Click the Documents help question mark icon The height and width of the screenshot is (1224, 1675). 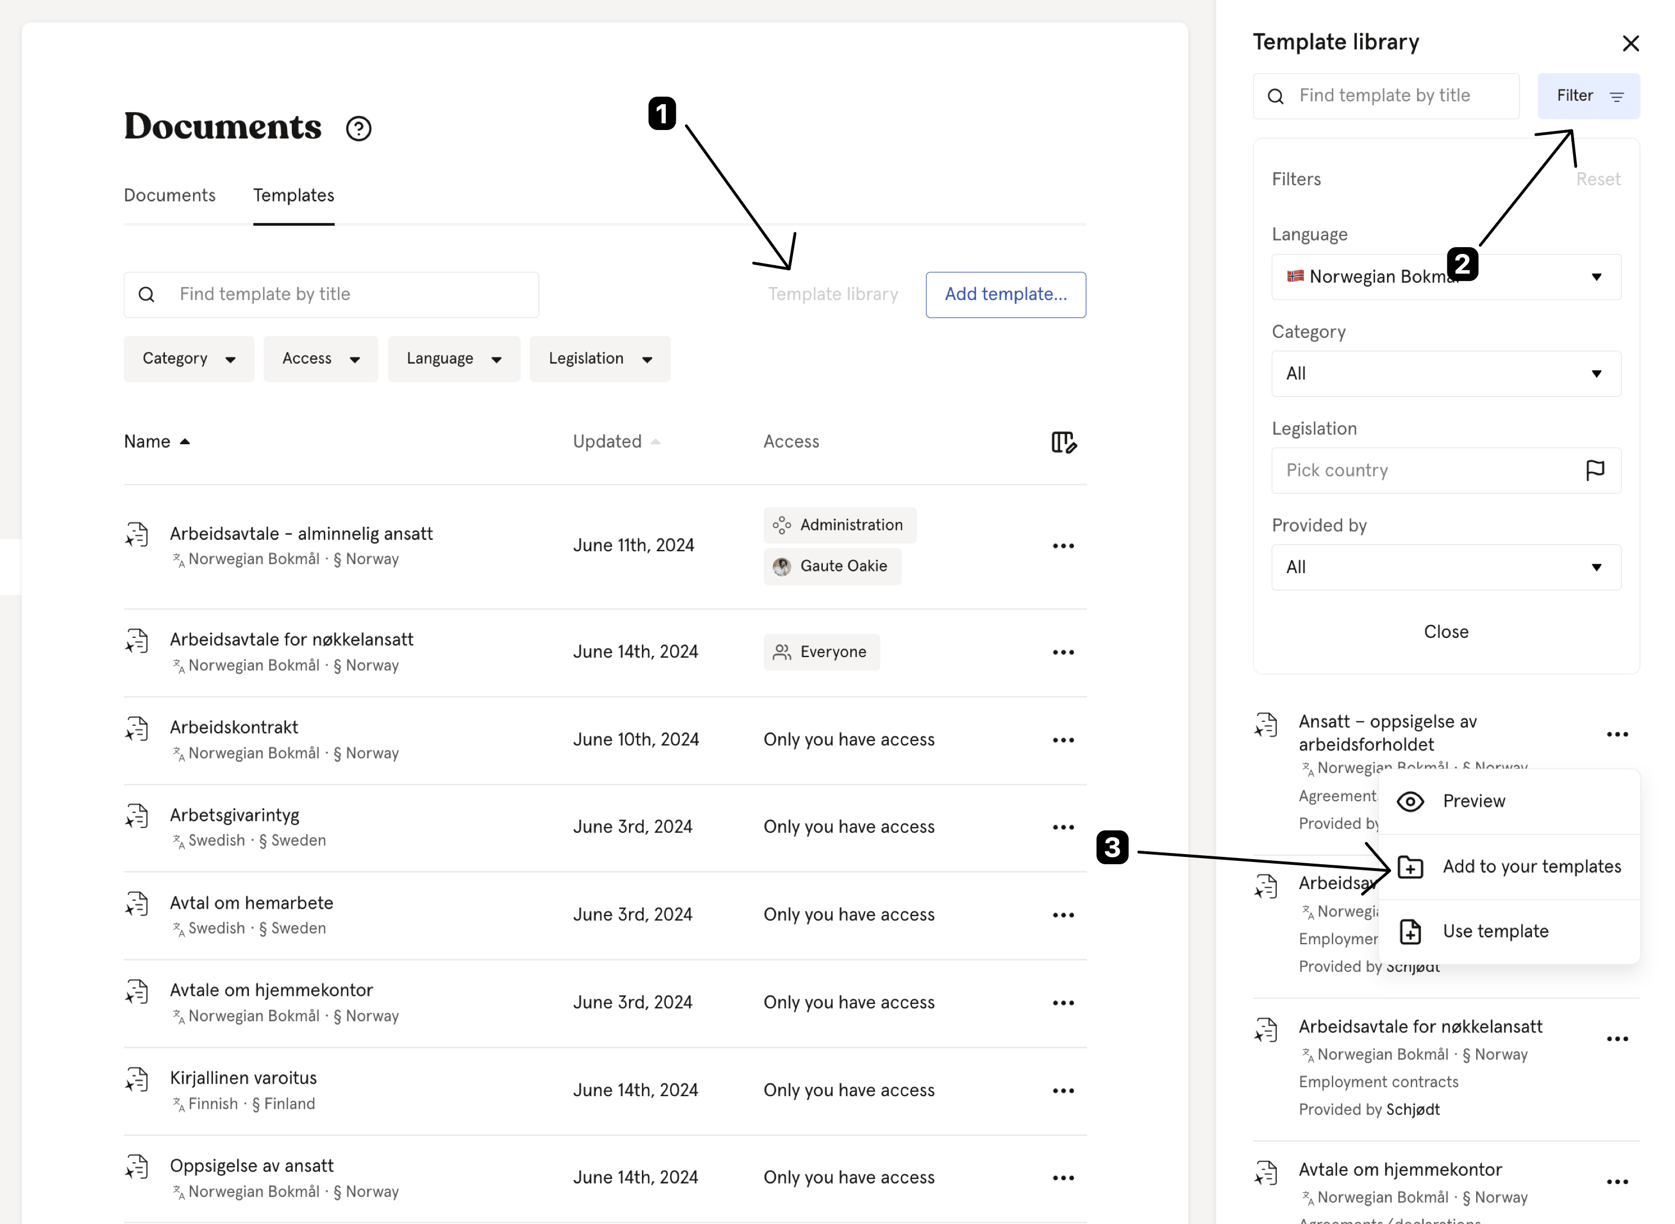point(358,128)
